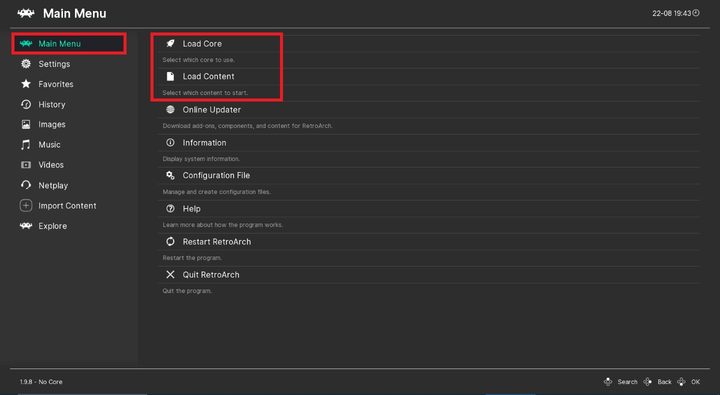Image resolution: width=720 pixels, height=395 pixels.
Task: Click the 'Display system information.' description
Action: pyautogui.click(x=201, y=159)
